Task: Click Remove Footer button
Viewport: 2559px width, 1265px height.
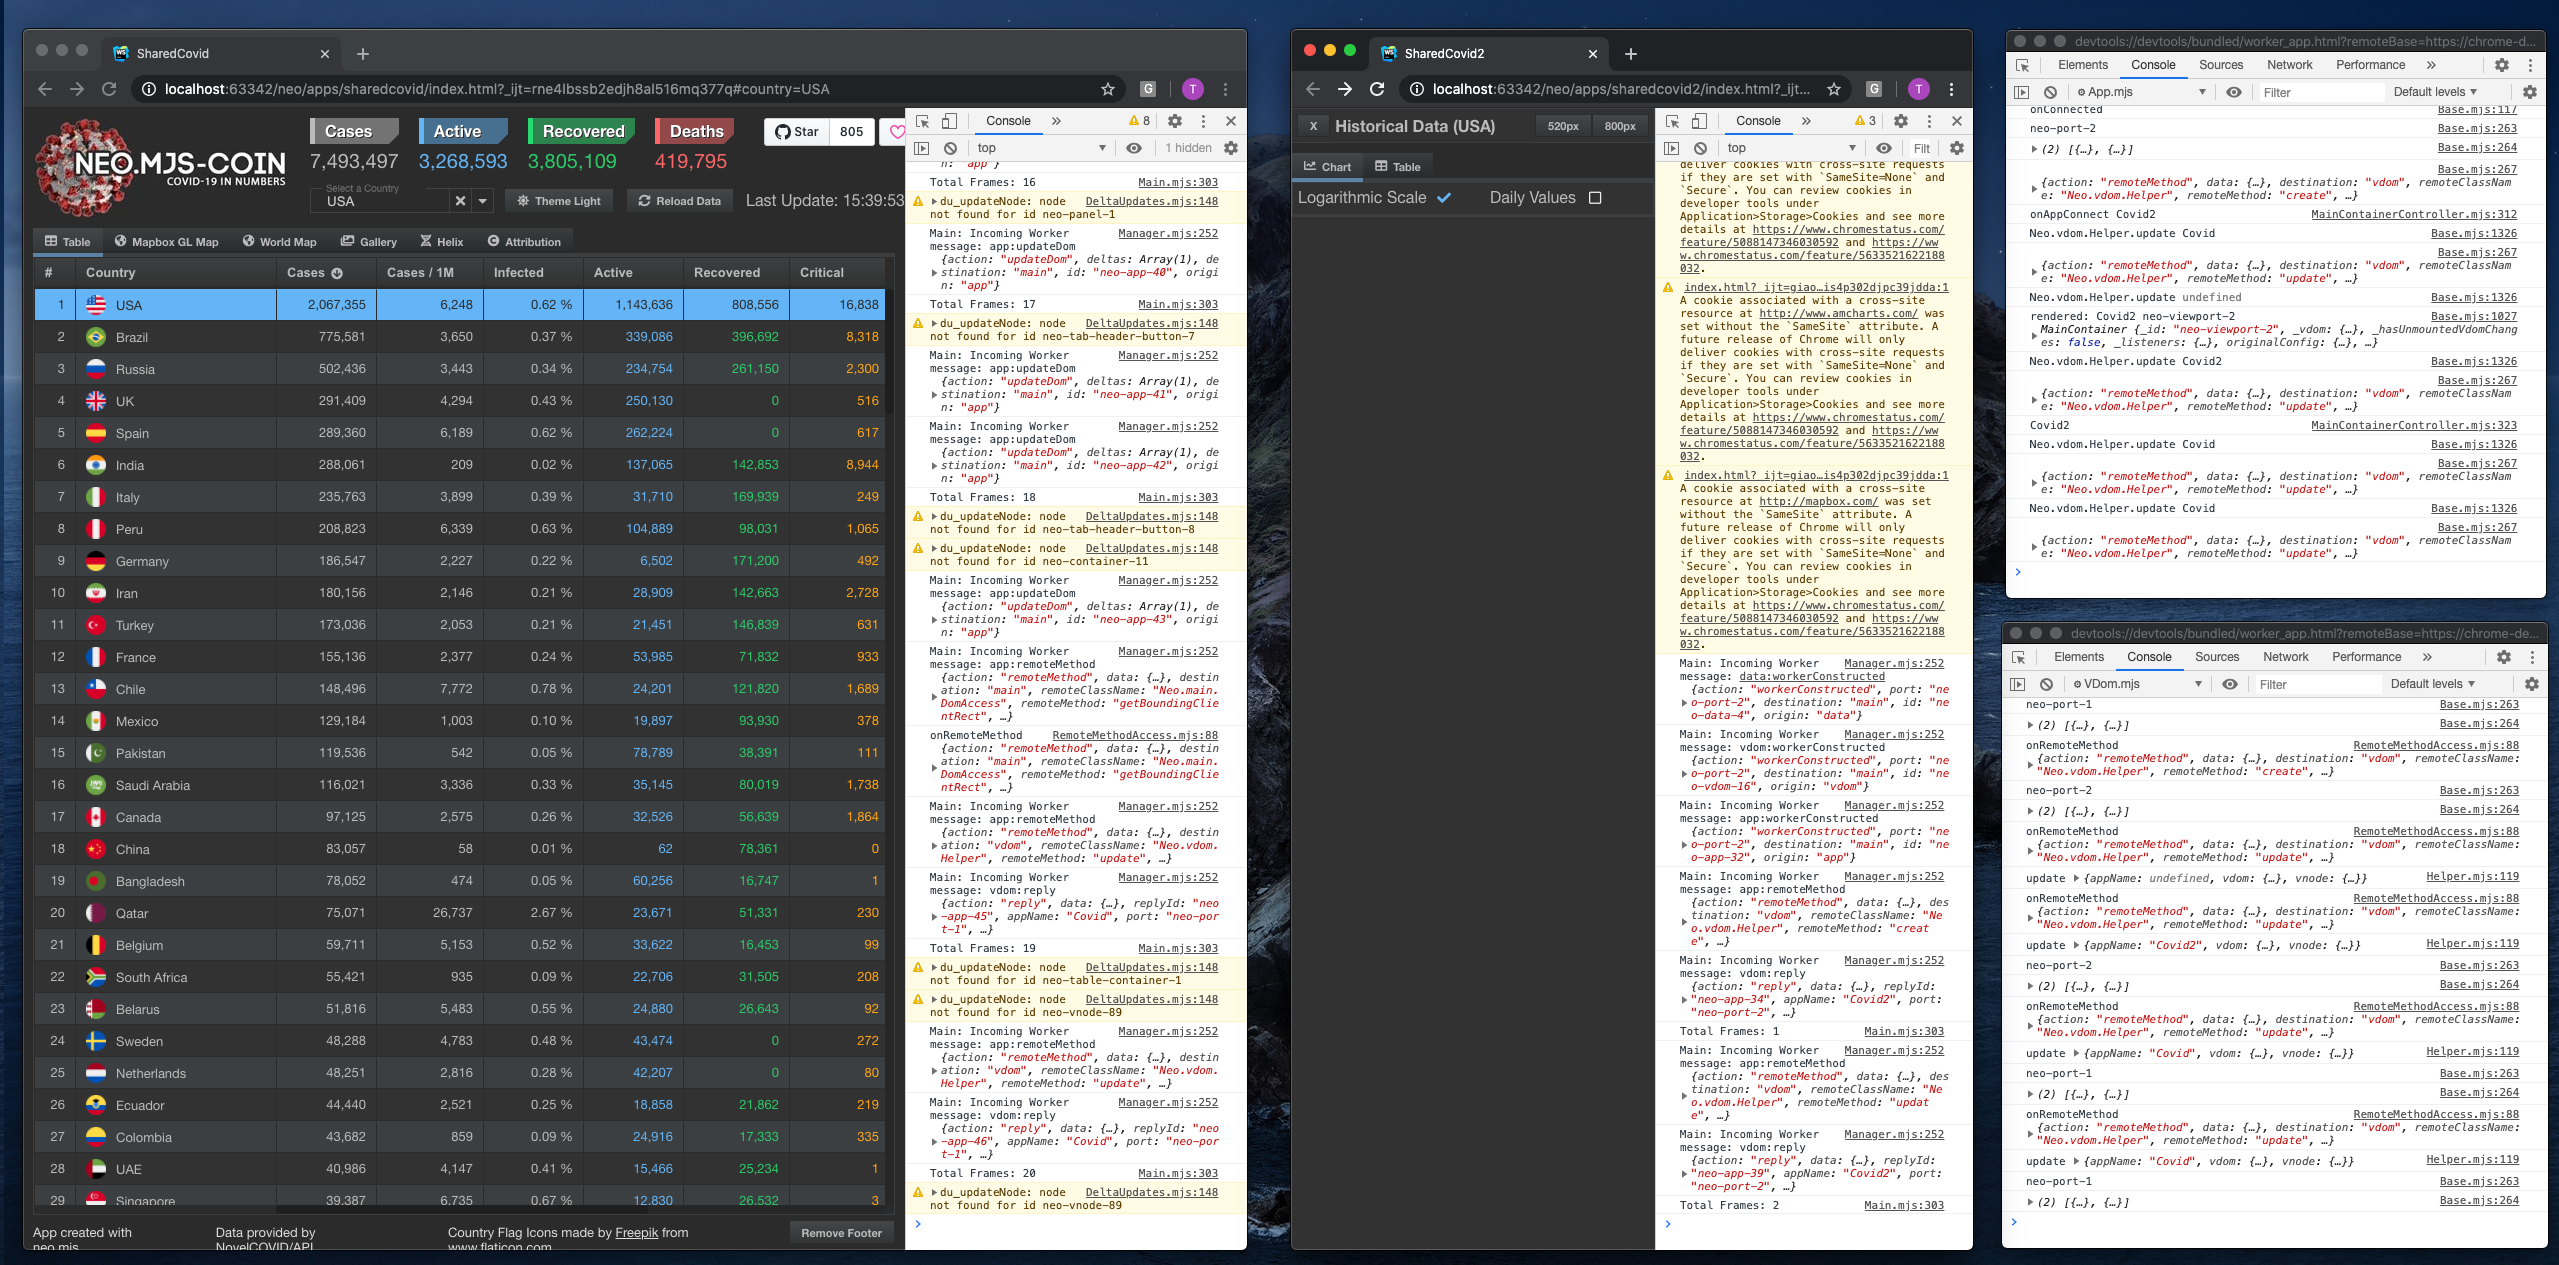Action: coord(841,1233)
